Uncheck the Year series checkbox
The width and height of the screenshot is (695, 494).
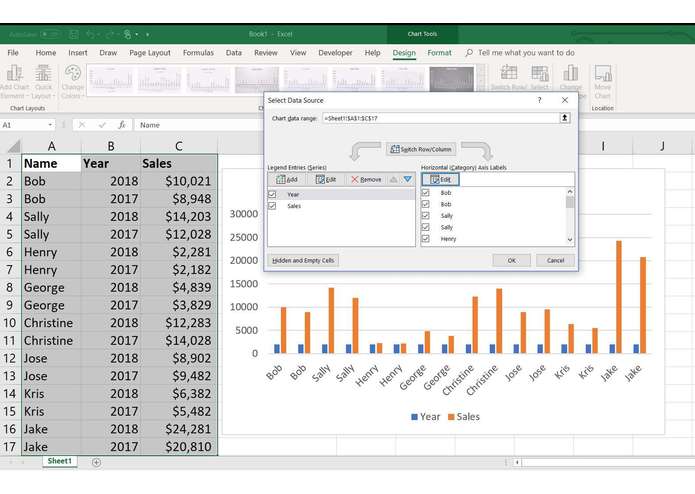(x=272, y=194)
